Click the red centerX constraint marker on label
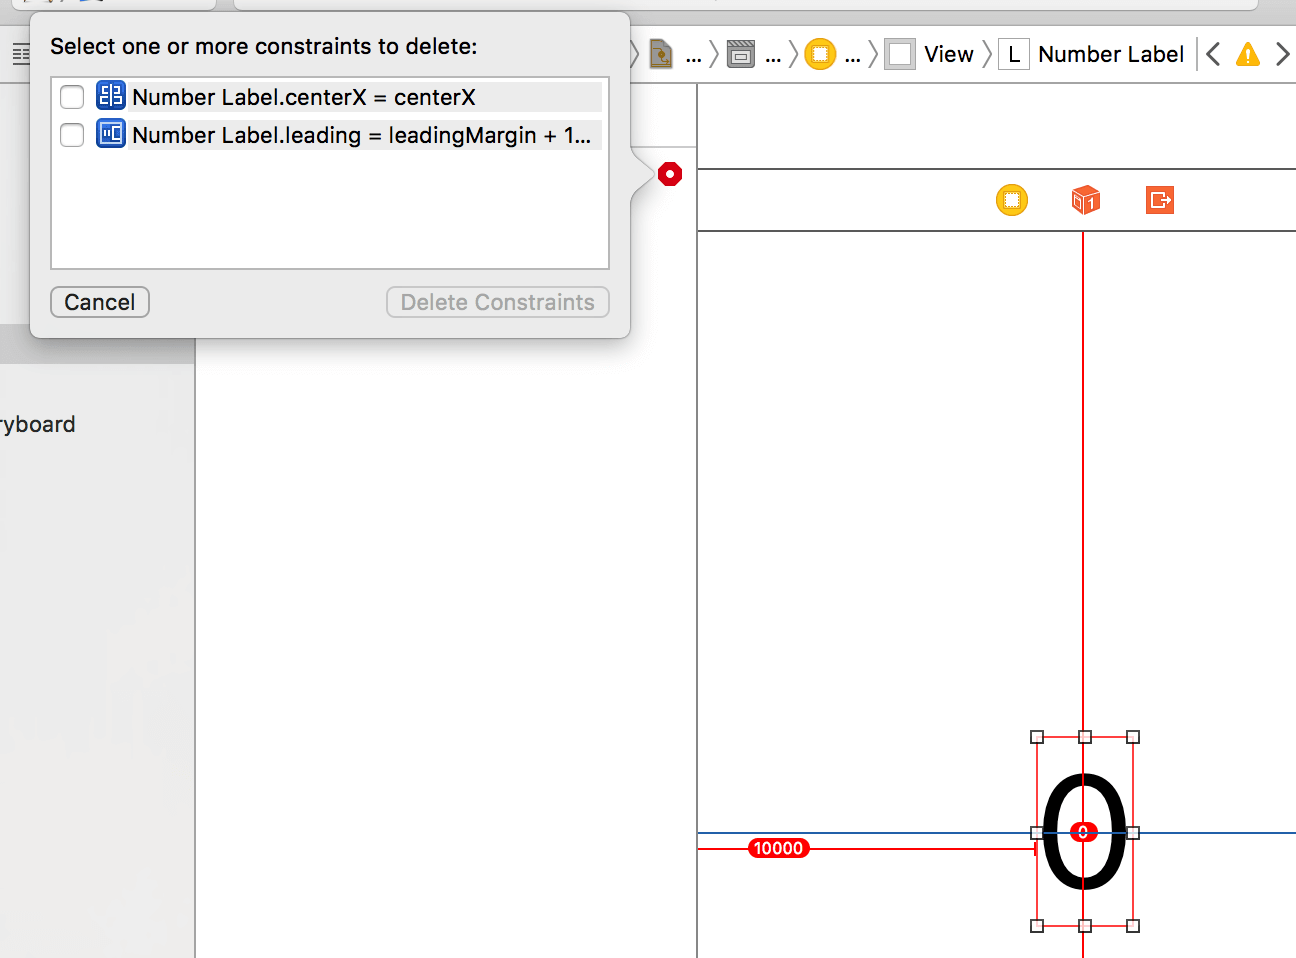 coord(1084,832)
